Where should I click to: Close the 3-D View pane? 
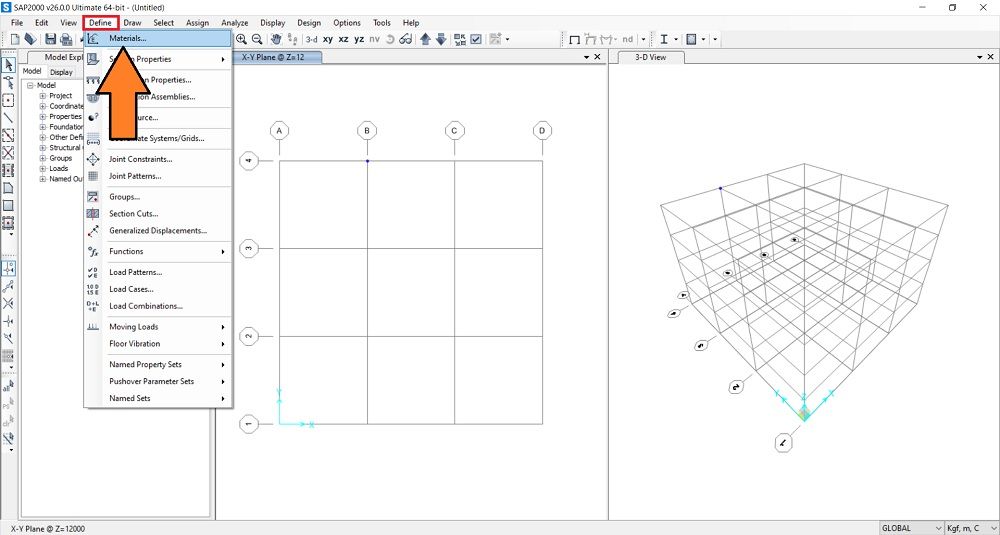point(990,57)
